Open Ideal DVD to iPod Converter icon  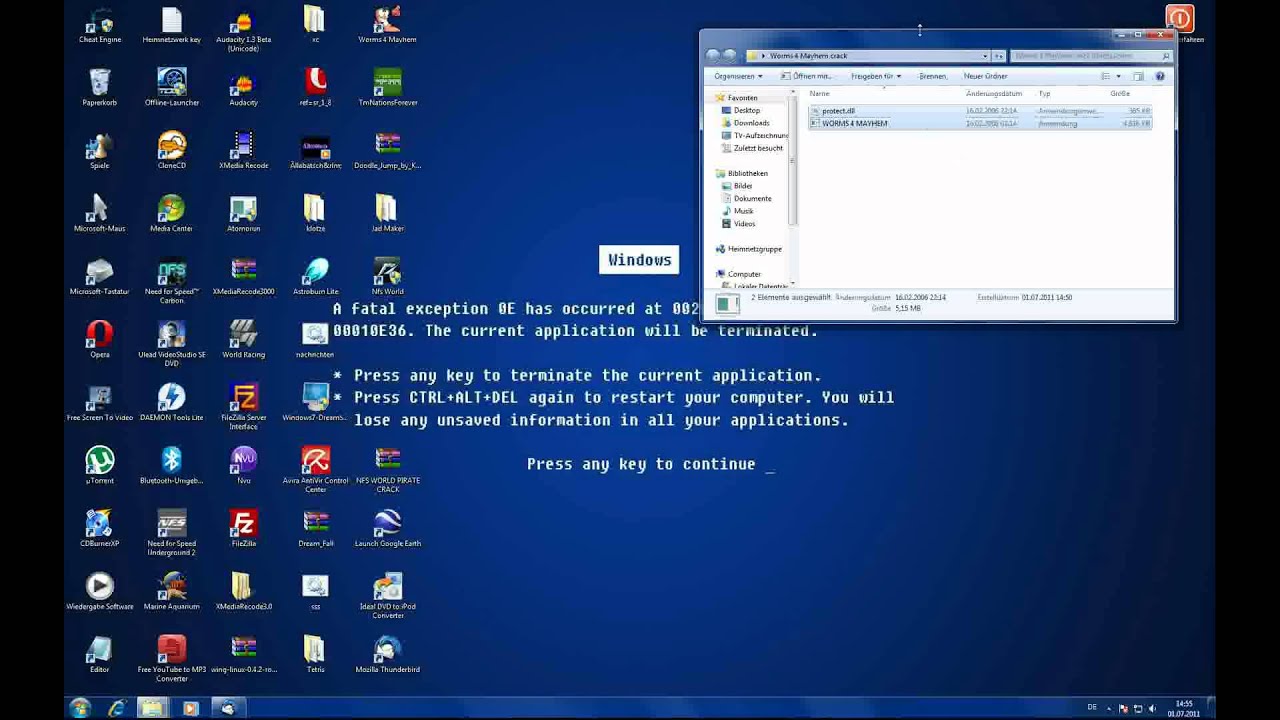click(387, 596)
